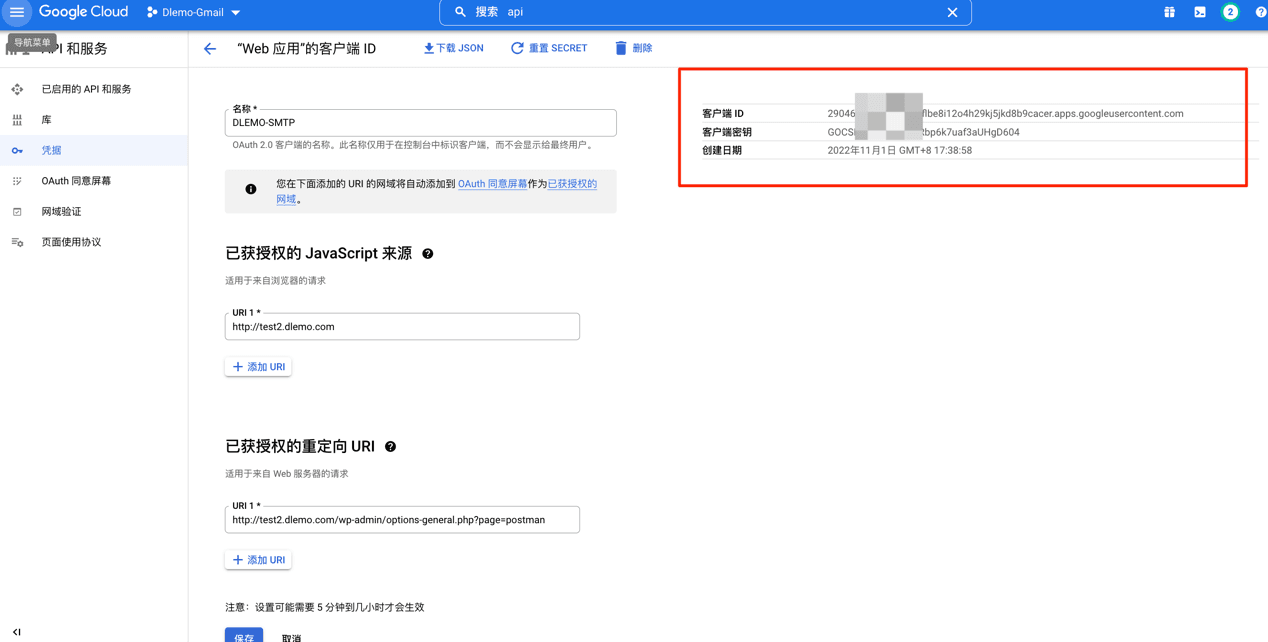
Task: Click 重置 SECRET button
Action: 549,48
